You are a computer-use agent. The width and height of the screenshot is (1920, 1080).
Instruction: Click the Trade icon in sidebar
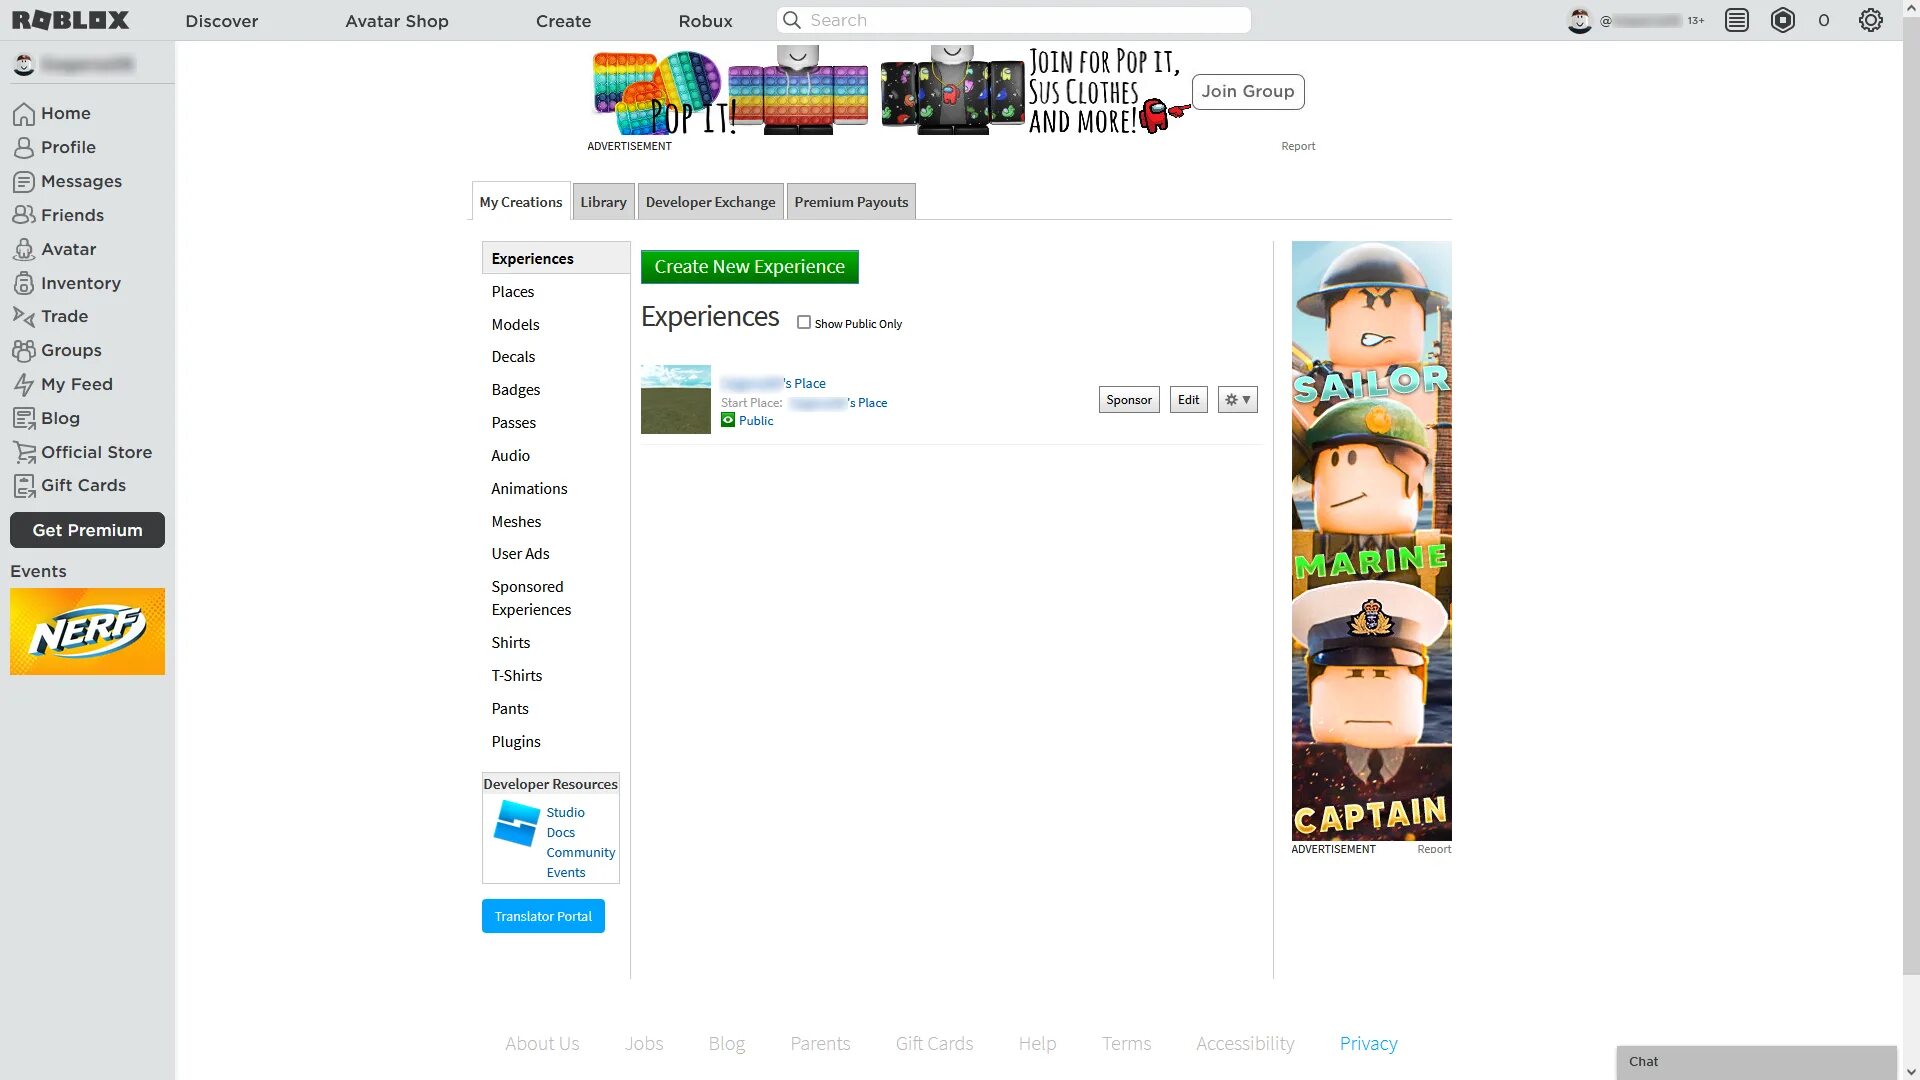click(22, 316)
